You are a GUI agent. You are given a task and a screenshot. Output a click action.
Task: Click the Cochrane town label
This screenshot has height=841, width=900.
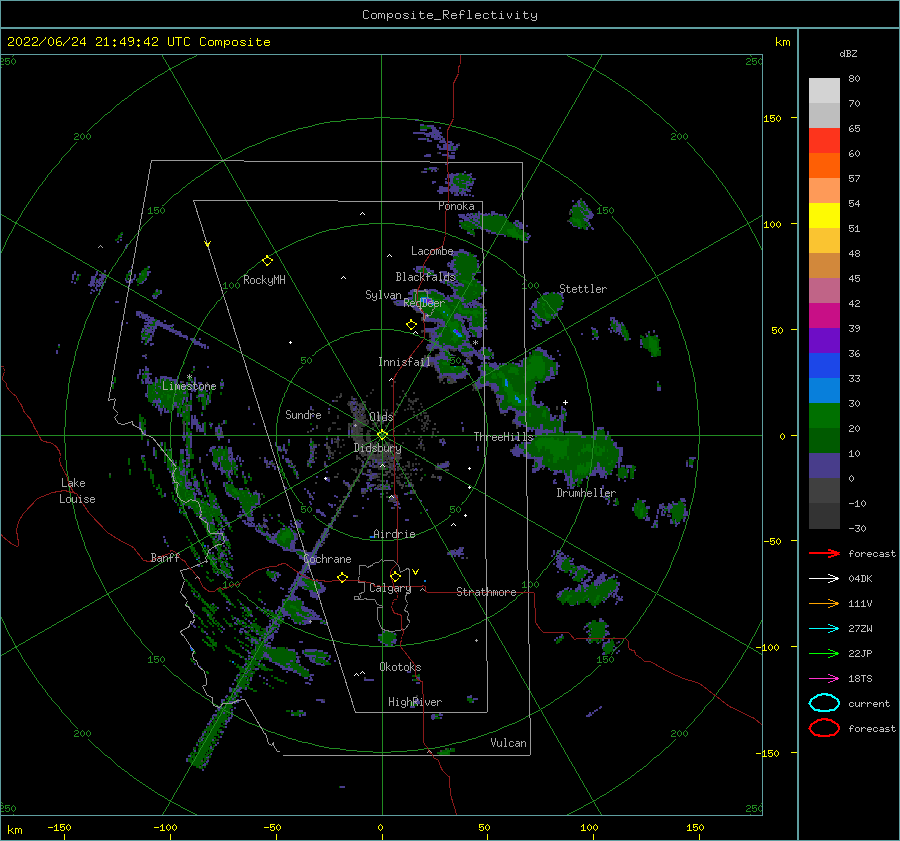tap(327, 559)
